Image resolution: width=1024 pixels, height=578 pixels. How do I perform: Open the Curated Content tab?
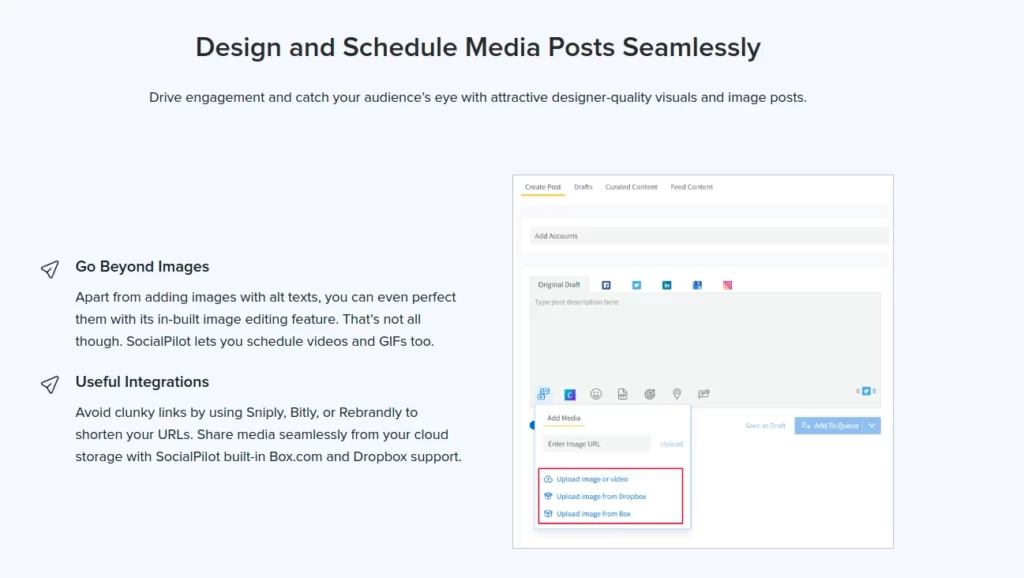[x=631, y=187]
